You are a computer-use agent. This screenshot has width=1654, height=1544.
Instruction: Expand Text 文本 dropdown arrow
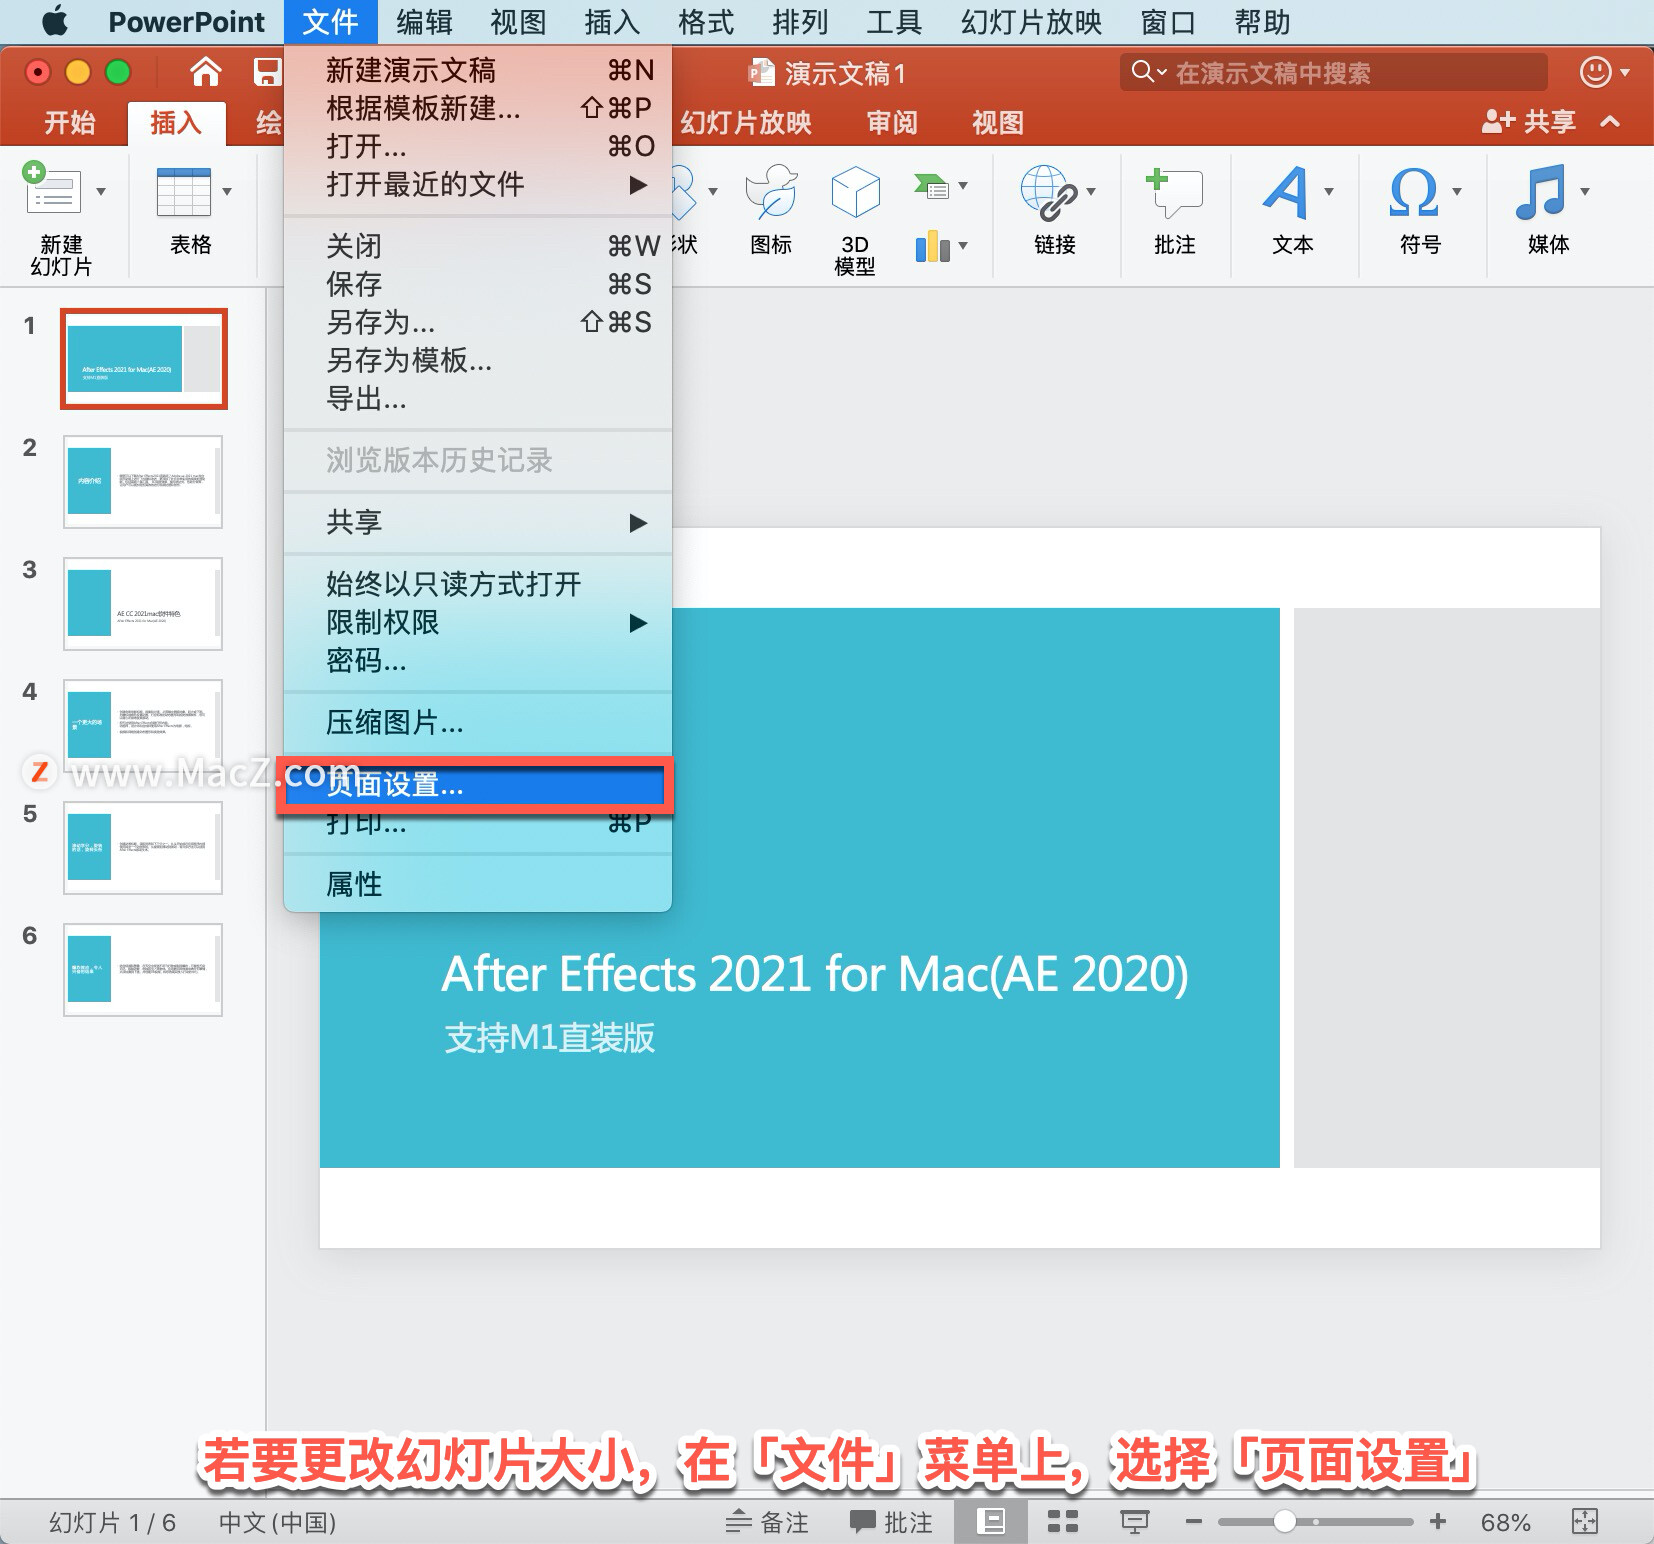tap(1329, 191)
